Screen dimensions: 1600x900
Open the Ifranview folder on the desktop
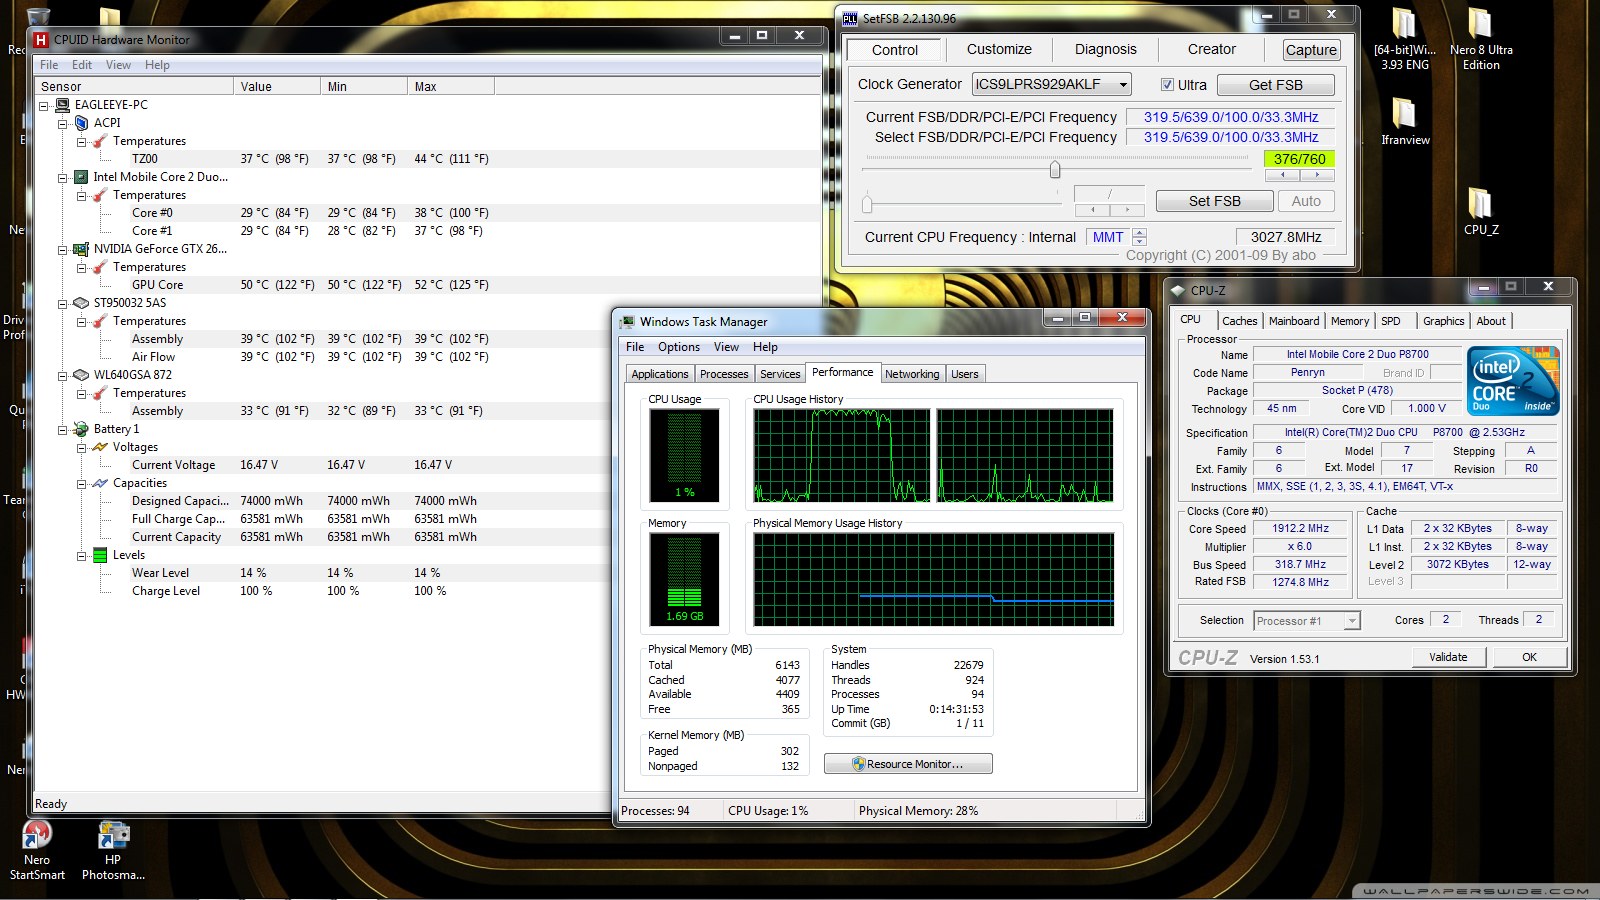pyautogui.click(x=1405, y=122)
